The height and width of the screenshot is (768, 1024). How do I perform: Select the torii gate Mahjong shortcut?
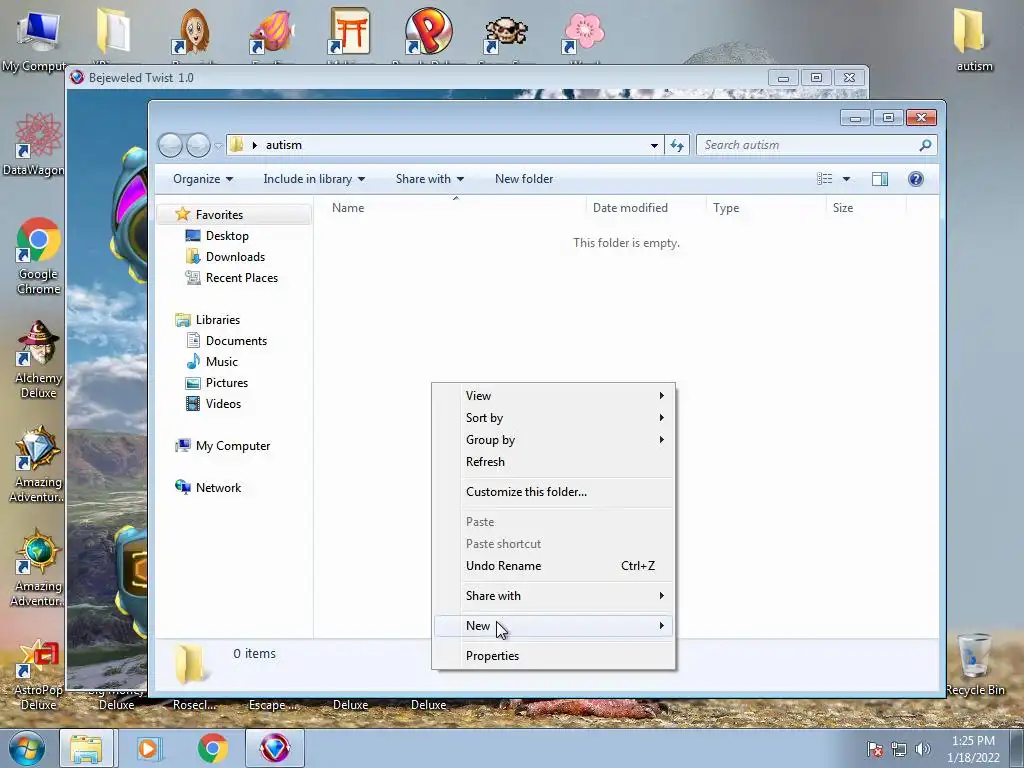pyautogui.click(x=350, y=33)
